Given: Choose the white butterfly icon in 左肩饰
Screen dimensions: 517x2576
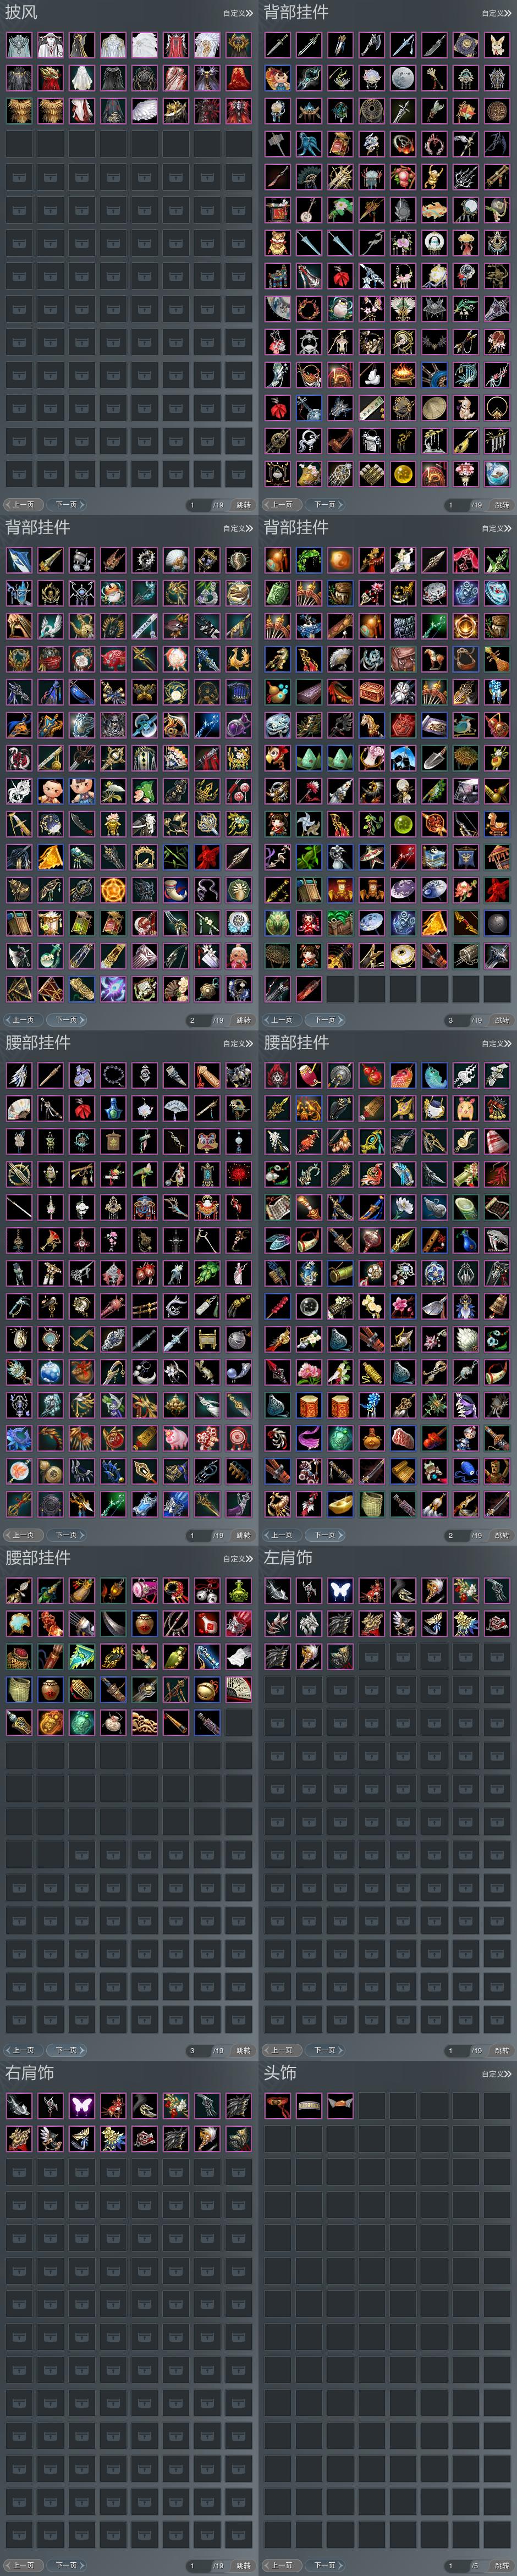Looking at the screenshot, I should [340, 1590].
